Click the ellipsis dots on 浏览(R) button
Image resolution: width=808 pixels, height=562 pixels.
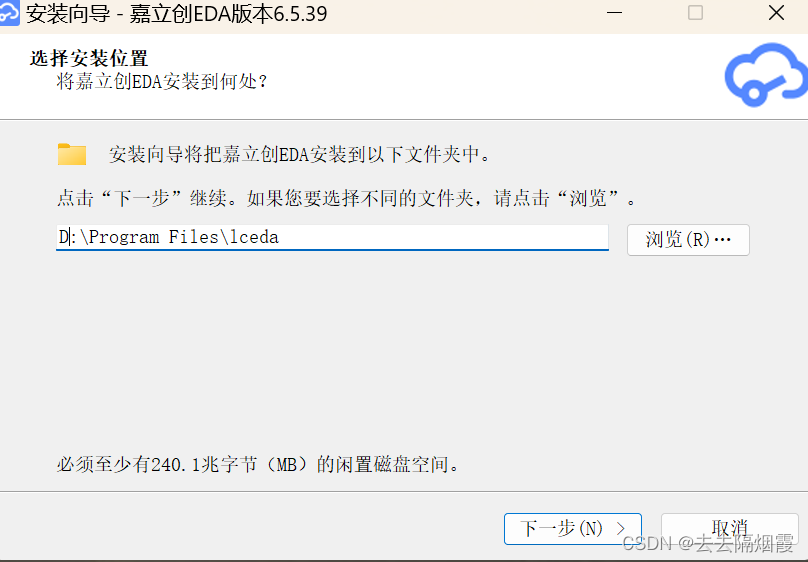(x=722, y=239)
